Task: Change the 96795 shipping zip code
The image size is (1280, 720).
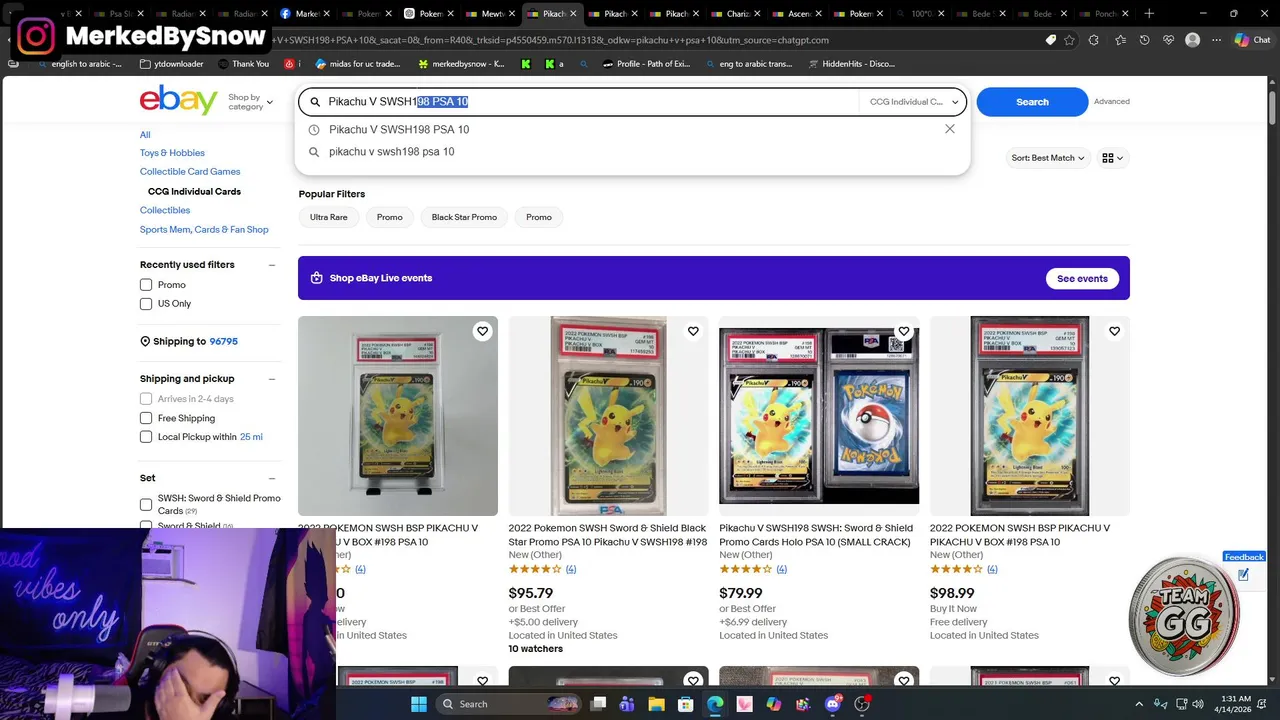Action: point(223,341)
